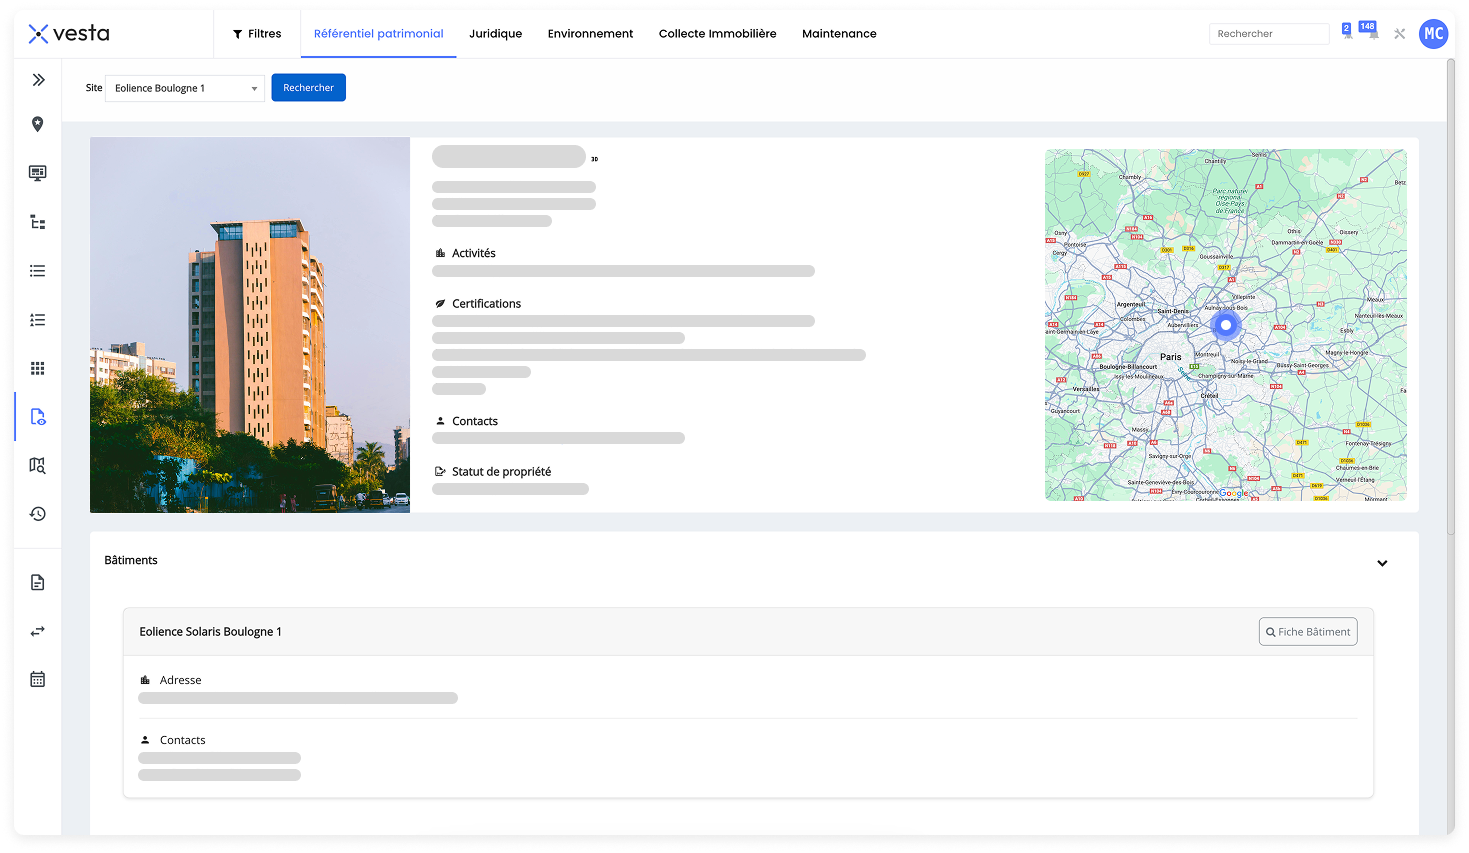Expand the sidebar with the double-chevron icon
This screenshot has height=853, width=1469.
click(x=38, y=80)
